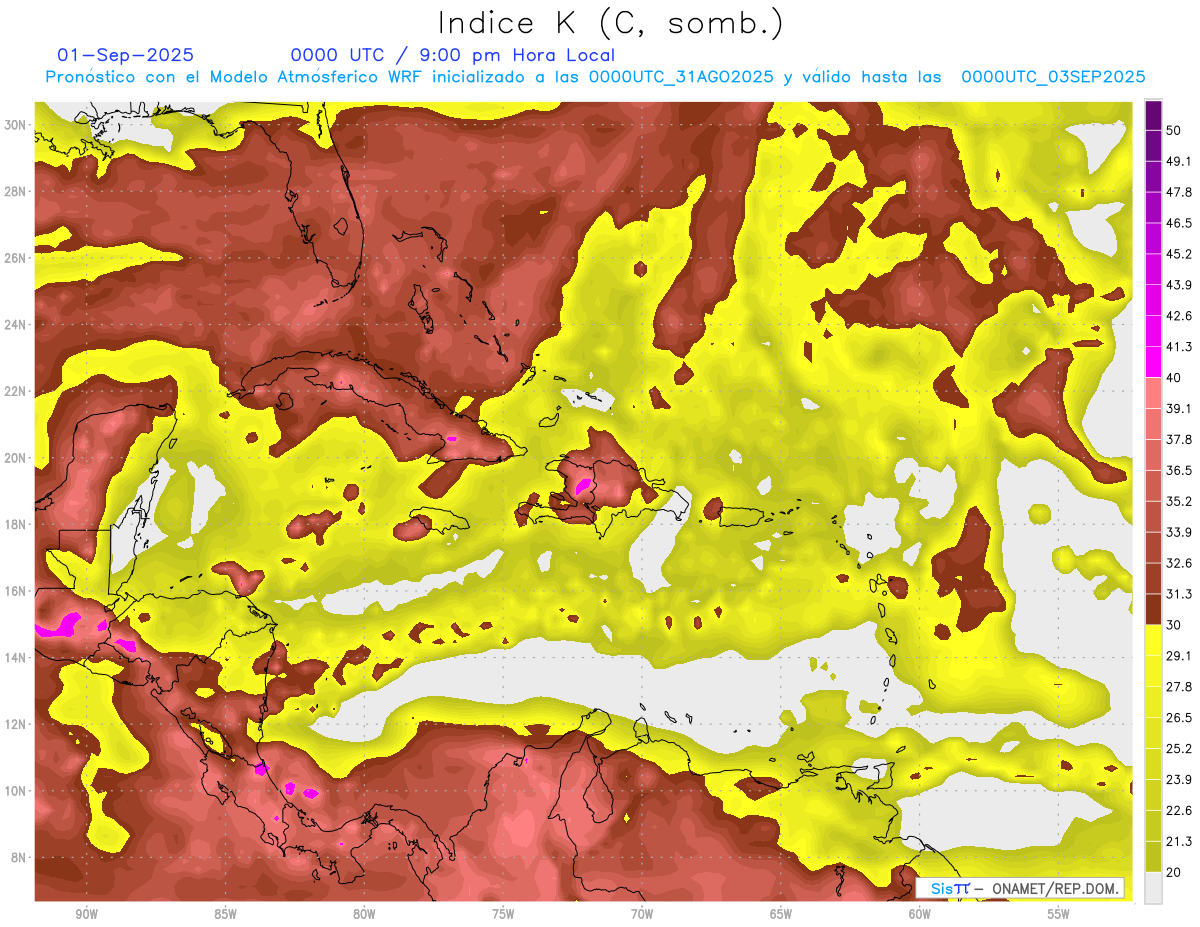
Task: Click the colorbar value 23.9
Action: click(x=1179, y=780)
